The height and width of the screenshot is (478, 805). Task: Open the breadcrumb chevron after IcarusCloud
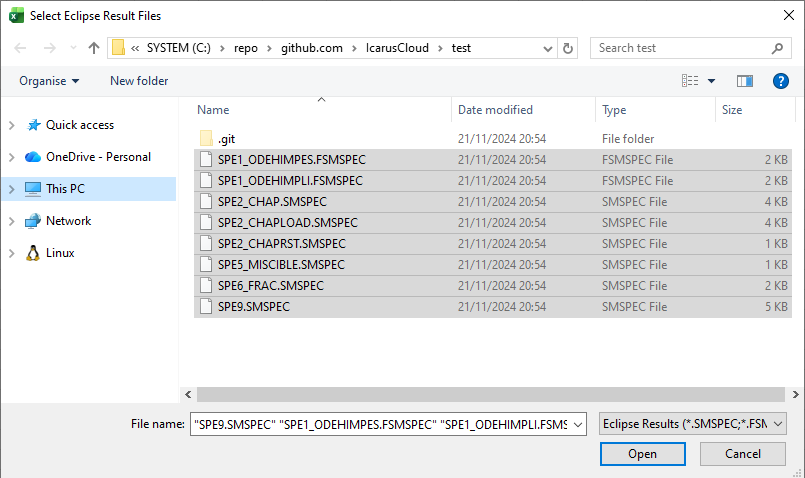click(x=440, y=48)
